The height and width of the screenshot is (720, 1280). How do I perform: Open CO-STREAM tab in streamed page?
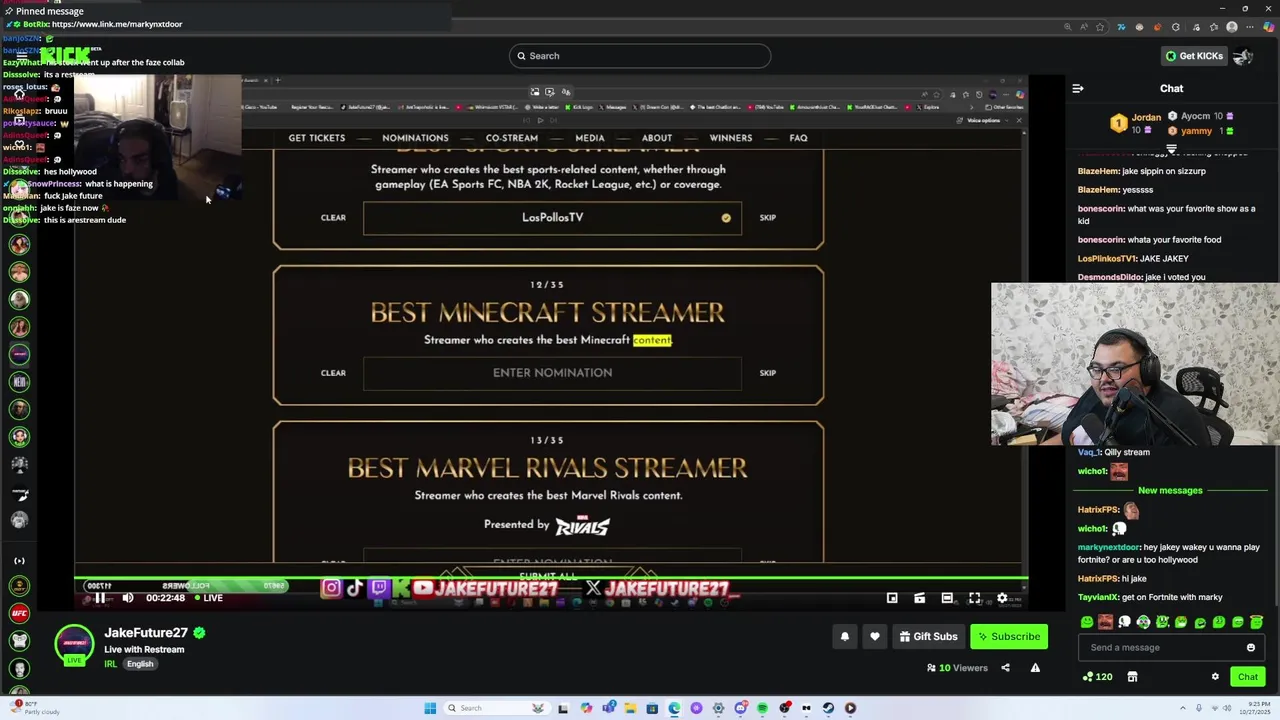[x=512, y=138]
